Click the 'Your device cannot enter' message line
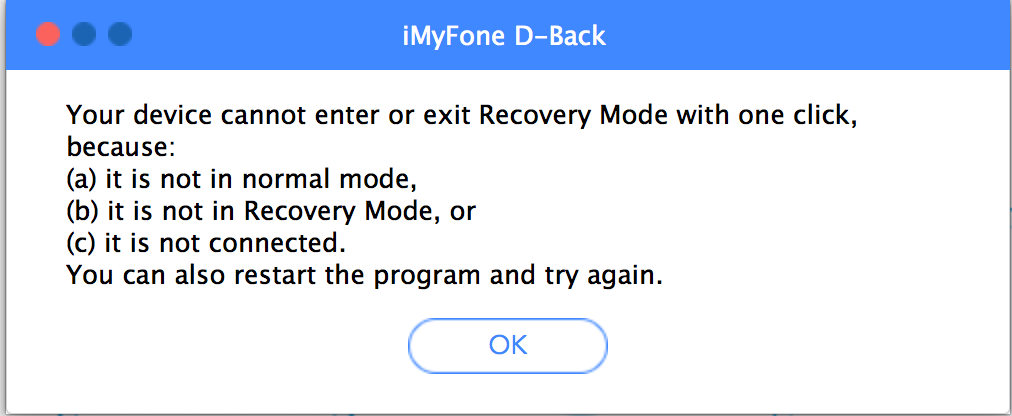Viewport: 1012px width, 416px height. coord(462,115)
